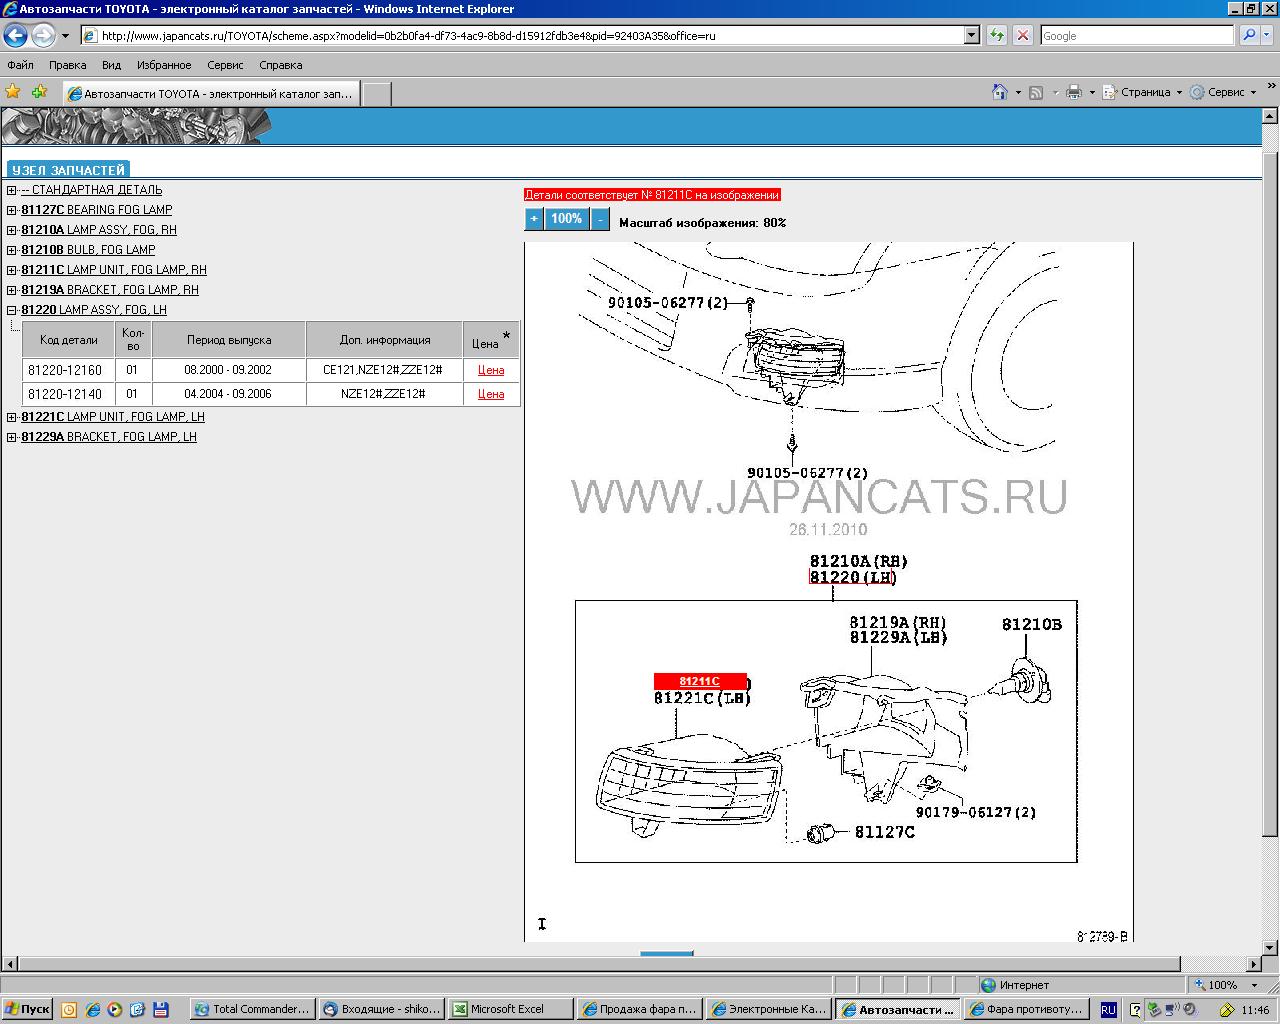Click the magnifier Search button

pyautogui.click(x=1249, y=35)
